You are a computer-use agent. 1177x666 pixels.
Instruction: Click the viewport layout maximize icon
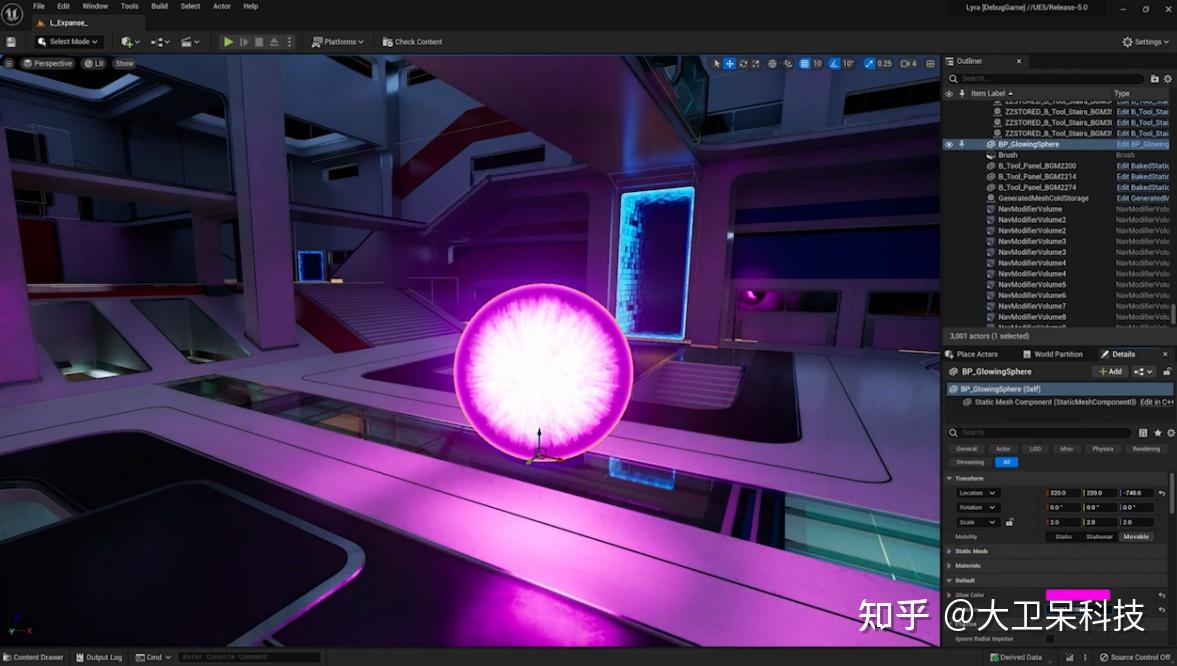[x=931, y=64]
